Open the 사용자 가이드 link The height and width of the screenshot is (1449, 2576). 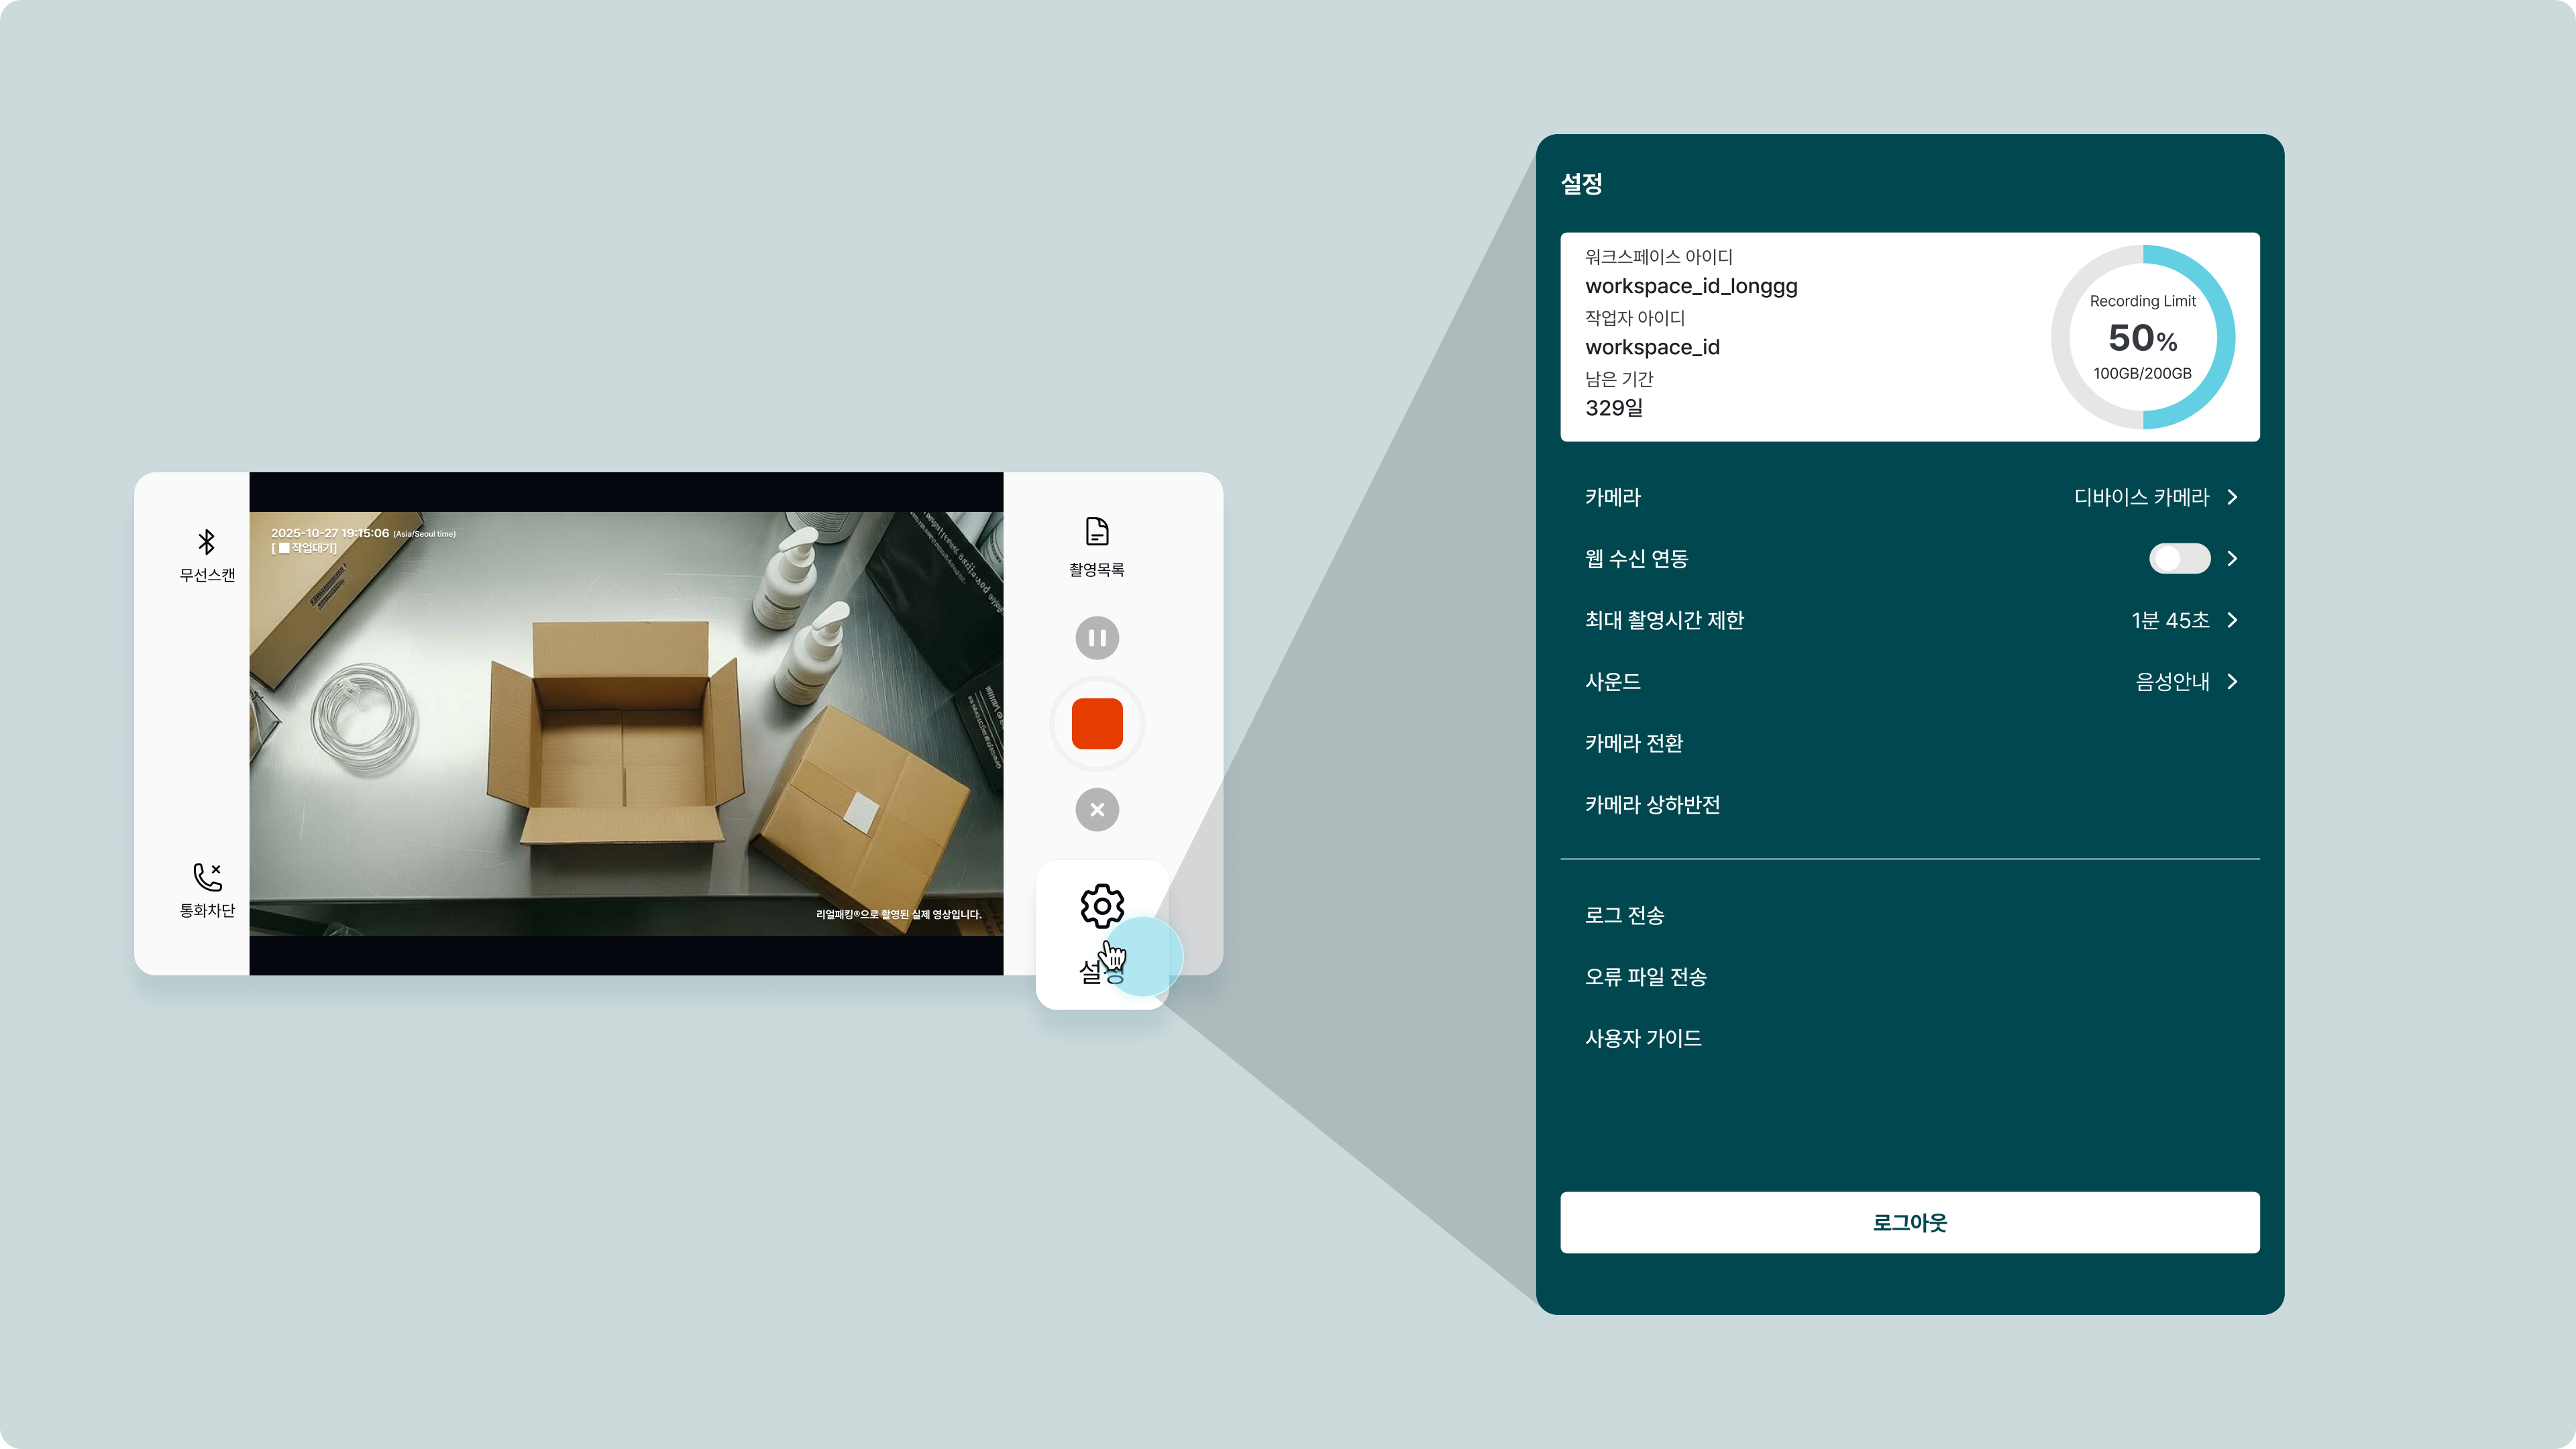tap(1643, 1038)
